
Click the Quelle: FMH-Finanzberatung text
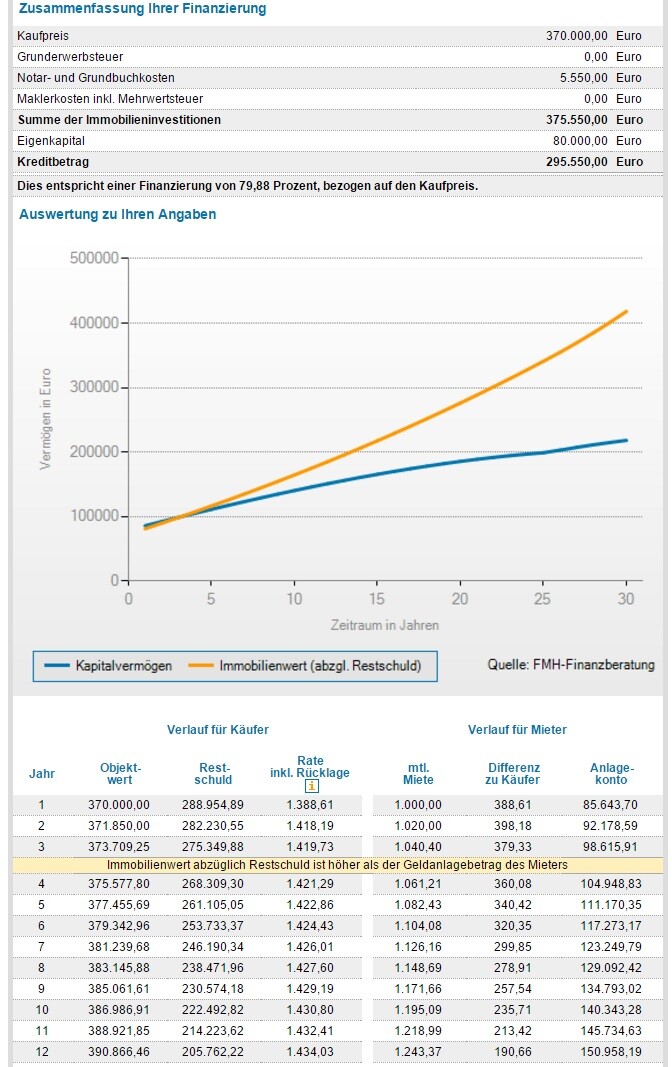point(571,664)
